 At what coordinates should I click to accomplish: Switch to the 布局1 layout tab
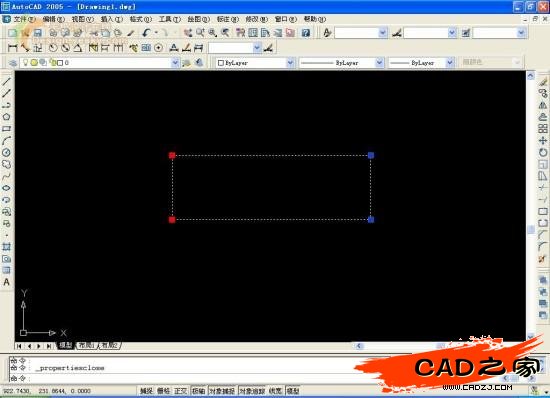pyautogui.click(x=87, y=345)
